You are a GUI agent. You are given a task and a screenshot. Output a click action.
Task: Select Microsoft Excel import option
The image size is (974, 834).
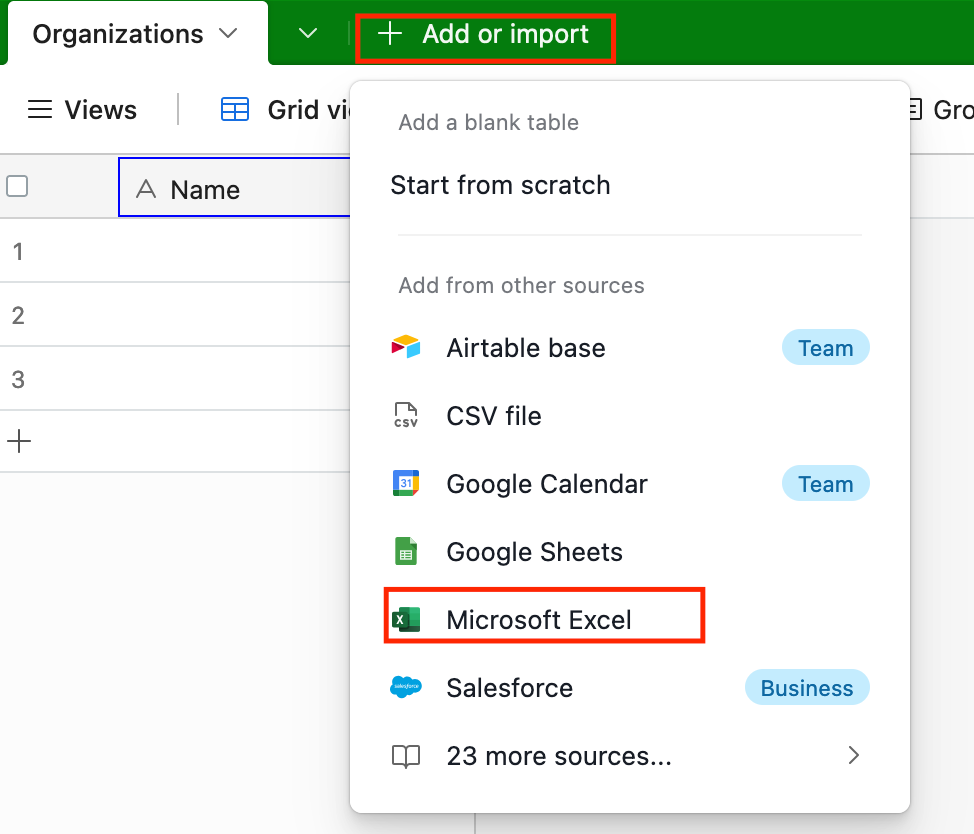click(630, 620)
